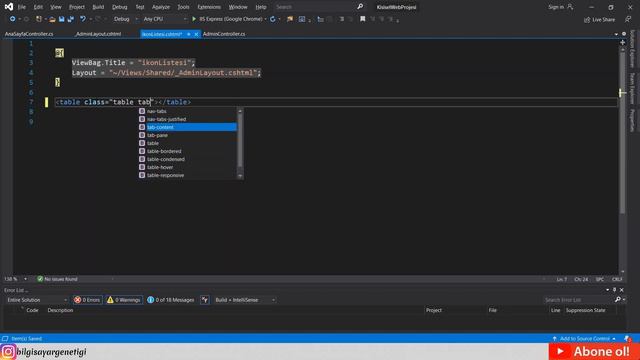Screen dimensions: 640x360
Task: Open the Entire Solution scope dropdown
Action: pos(36,300)
